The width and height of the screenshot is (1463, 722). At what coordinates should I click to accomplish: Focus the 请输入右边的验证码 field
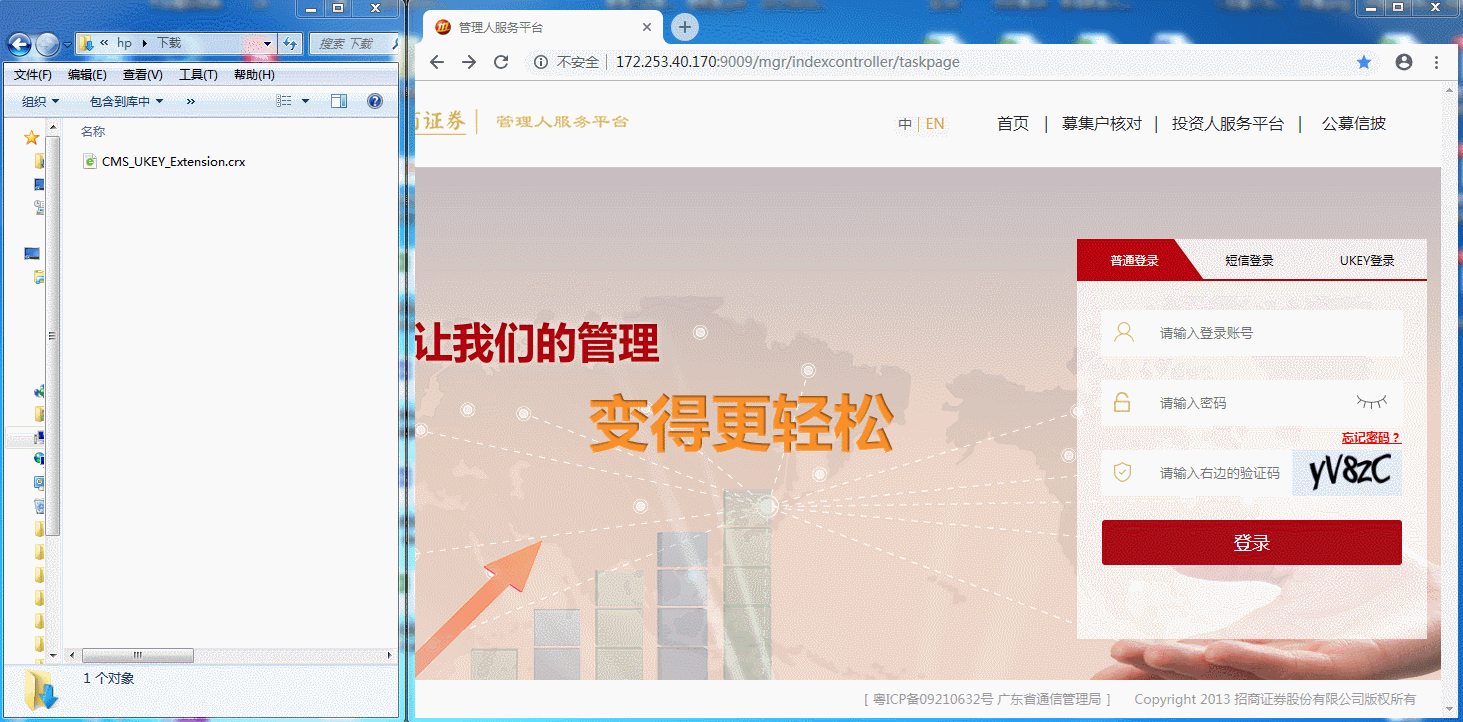coord(1196,473)
